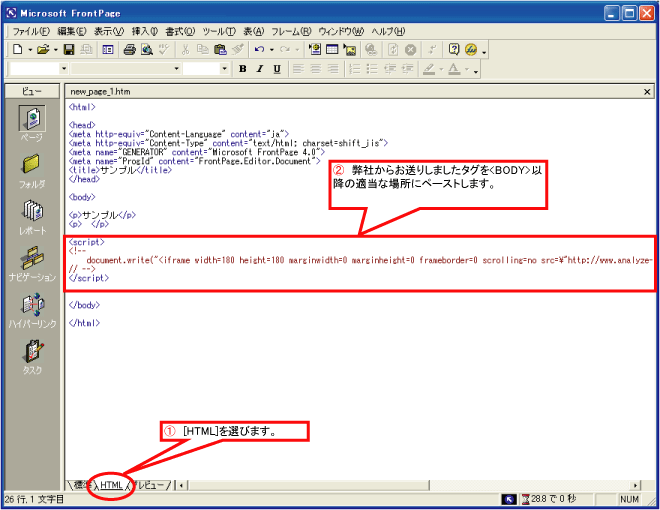The width and height of the screenshot is (660, 510).
Task: Open a file with the folder icon
Action: point(43,49)
